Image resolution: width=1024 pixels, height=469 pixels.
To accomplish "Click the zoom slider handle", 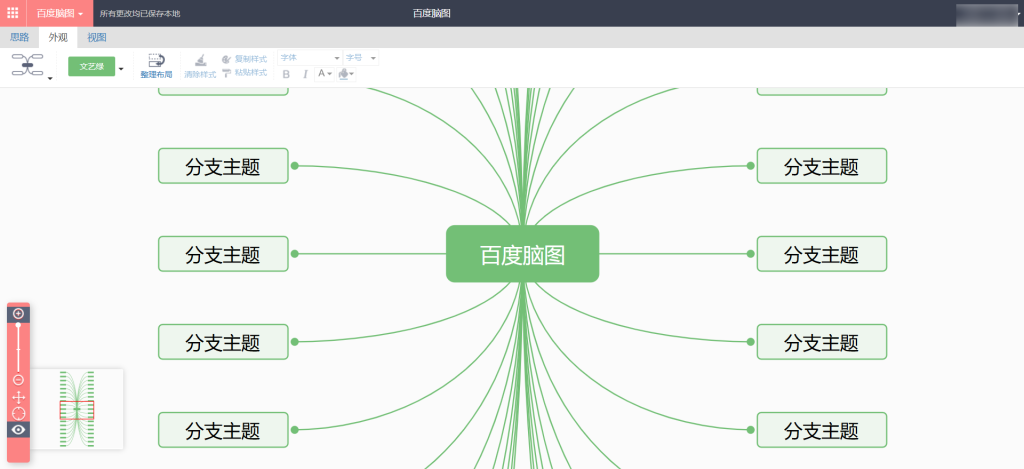I will (18, 325).
